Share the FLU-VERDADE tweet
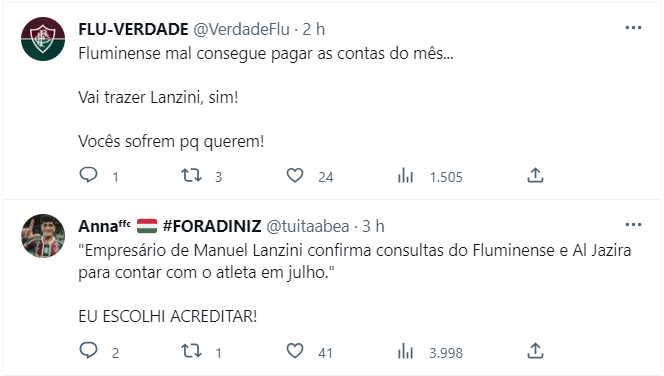This screenshot has width=664, height=376. [535, 175]
